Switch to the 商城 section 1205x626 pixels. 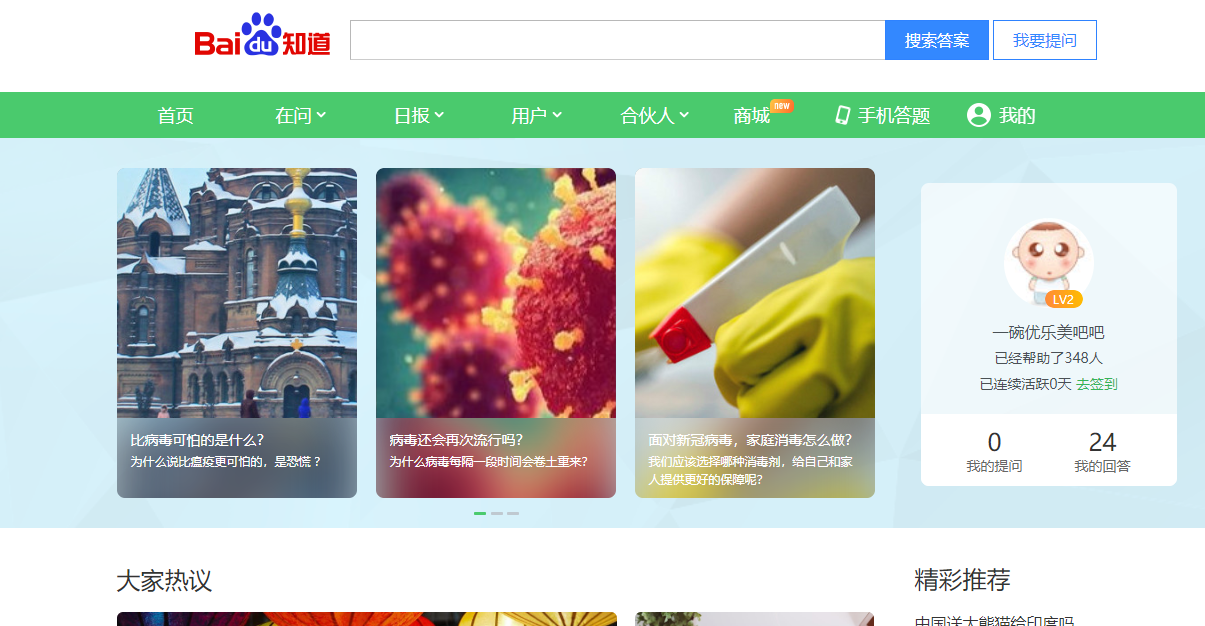pyautogui.click(x=752, y=115)
